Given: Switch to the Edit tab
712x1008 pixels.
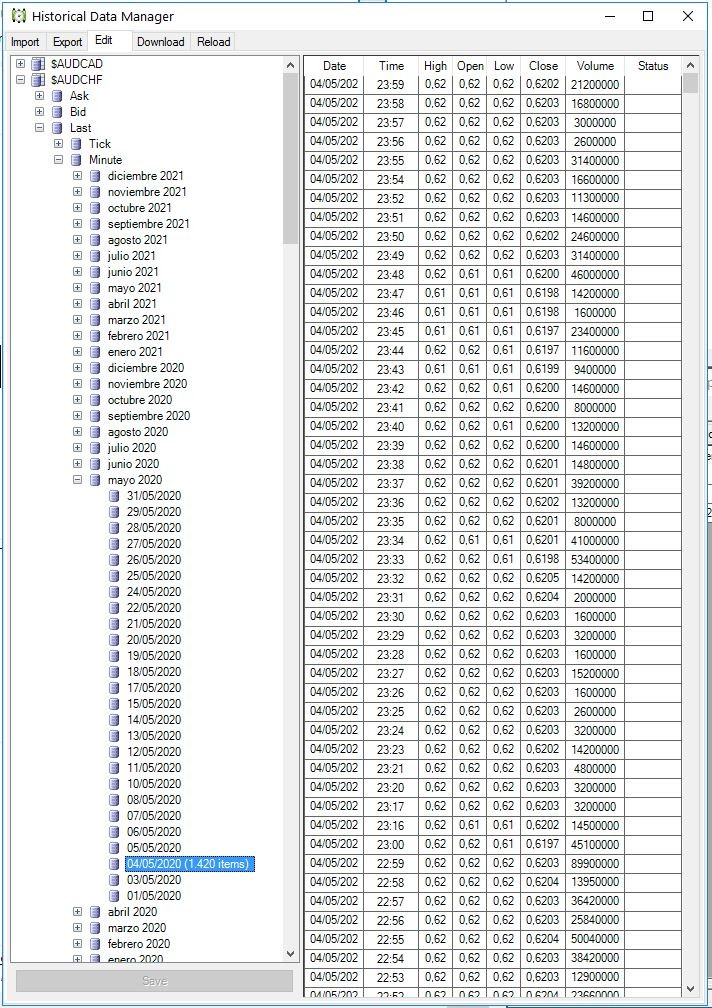Looking at the screenshot, I should (103, 40).
